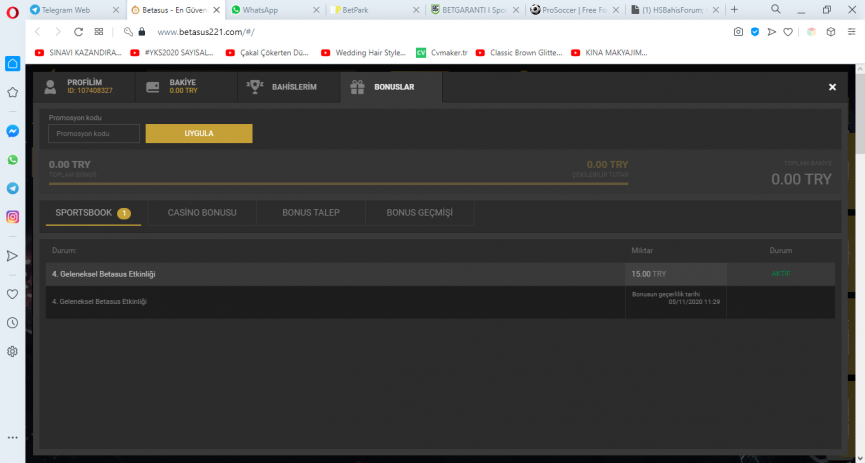This screenshot has height=463, width=865.
Task: Open #YKS2020 SAYISAL bookmark
Action: pyautogui.click(x=173, y=53)
